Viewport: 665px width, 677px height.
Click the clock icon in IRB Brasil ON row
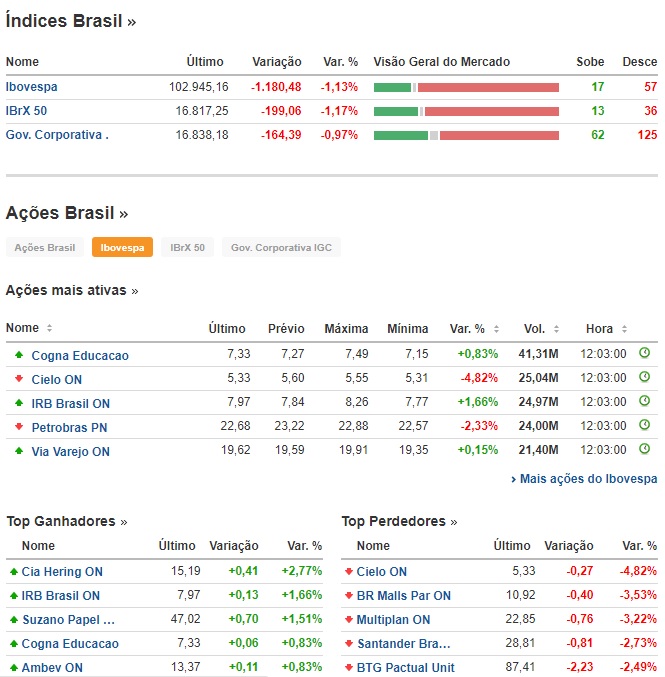coord(644,401)
